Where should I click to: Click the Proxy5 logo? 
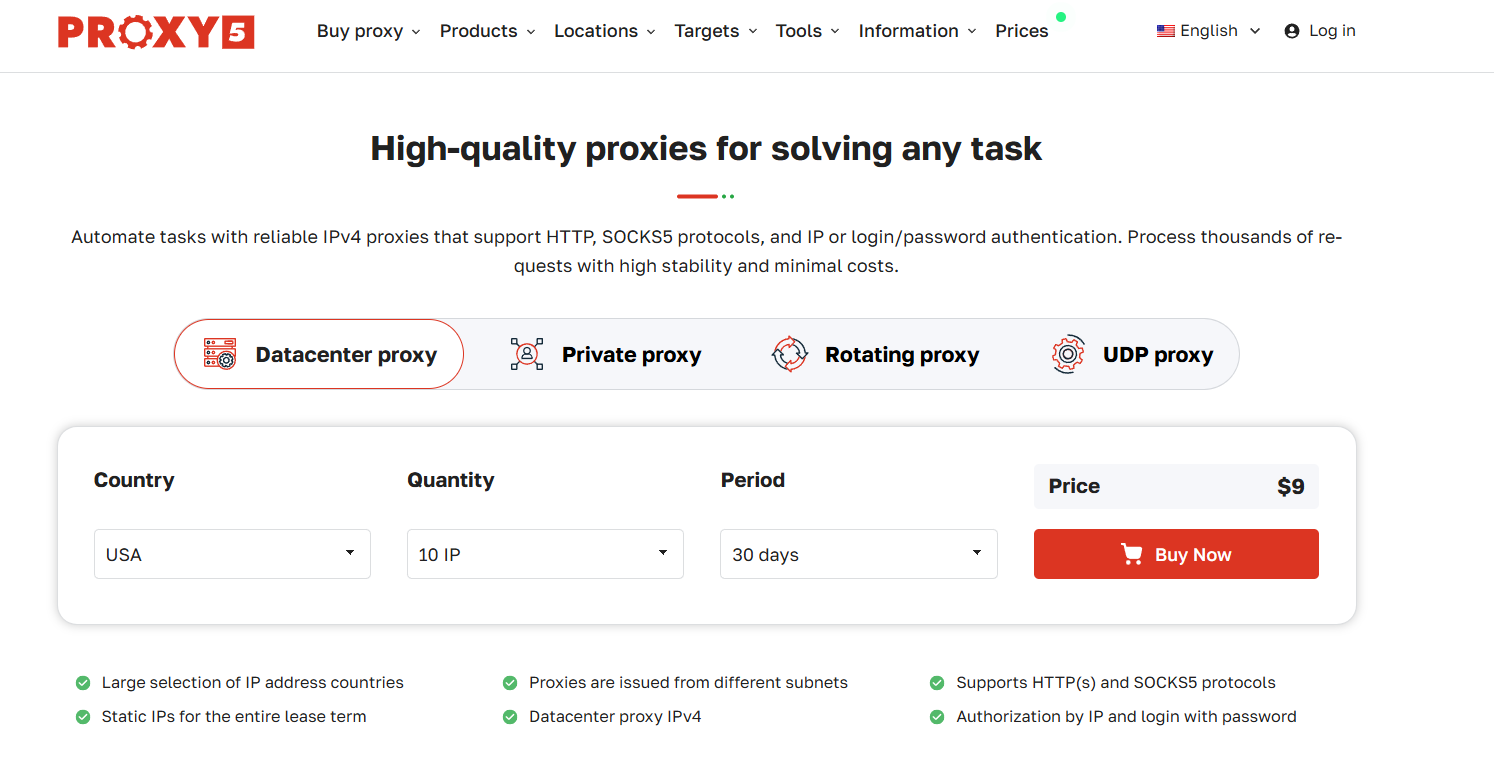[156, 32]
